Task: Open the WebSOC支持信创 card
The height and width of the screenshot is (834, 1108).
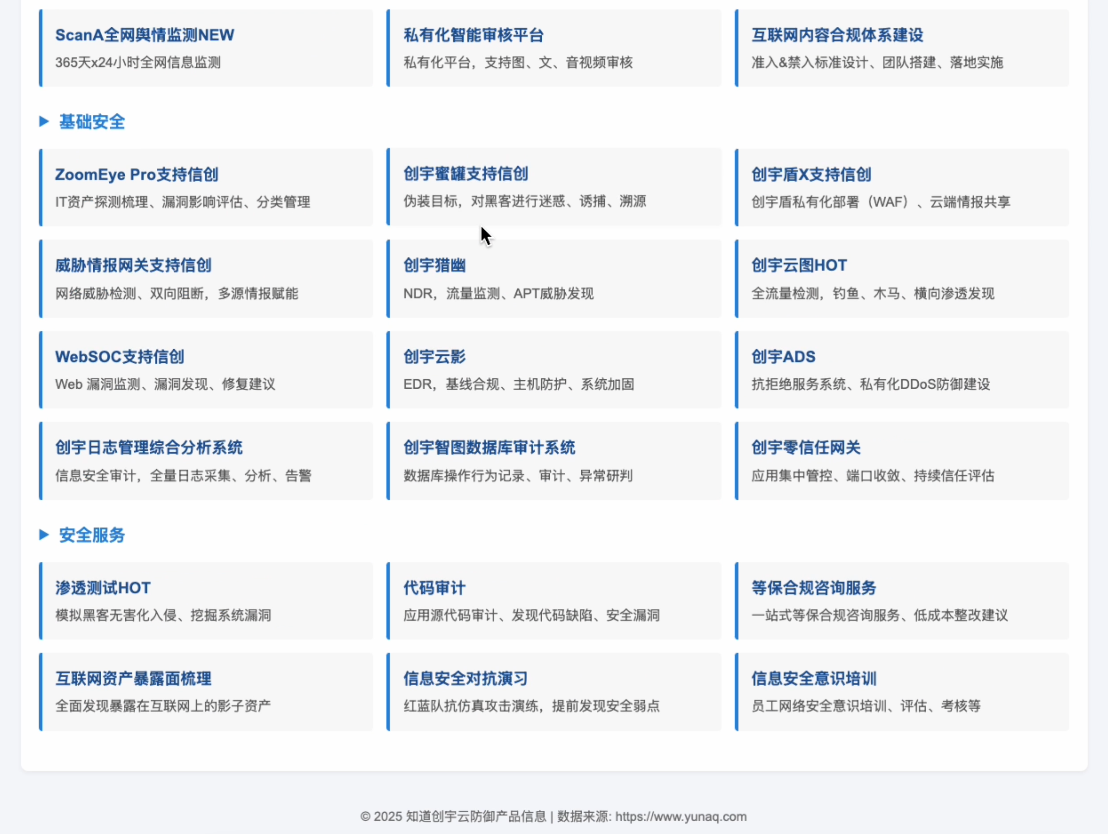Action: [x=206, y=370]
